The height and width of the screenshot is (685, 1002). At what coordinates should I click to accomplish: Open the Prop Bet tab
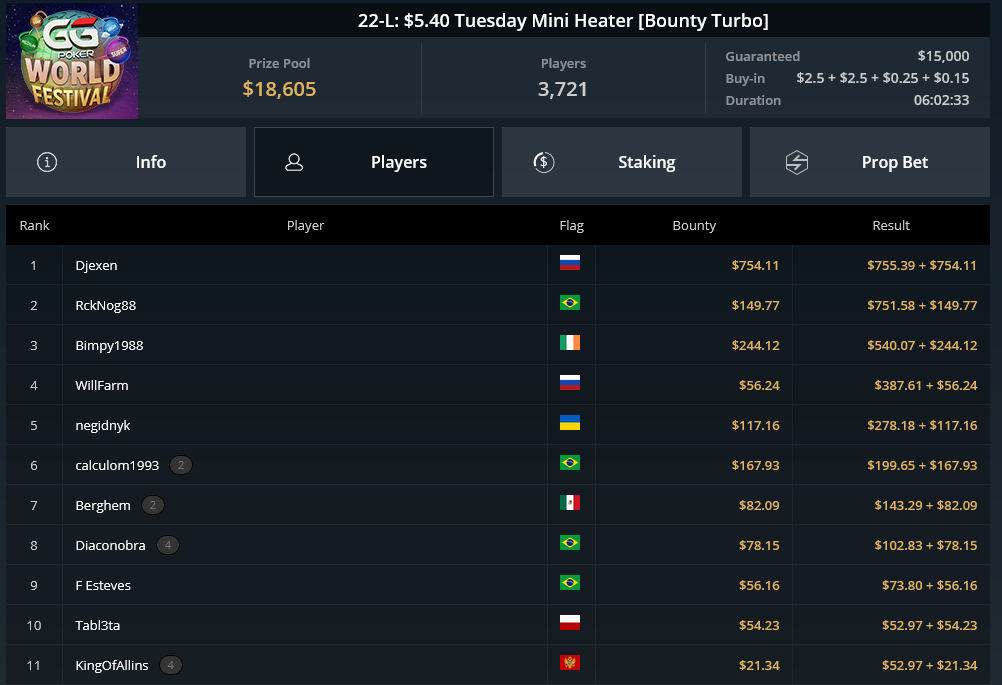pos(870,162)
